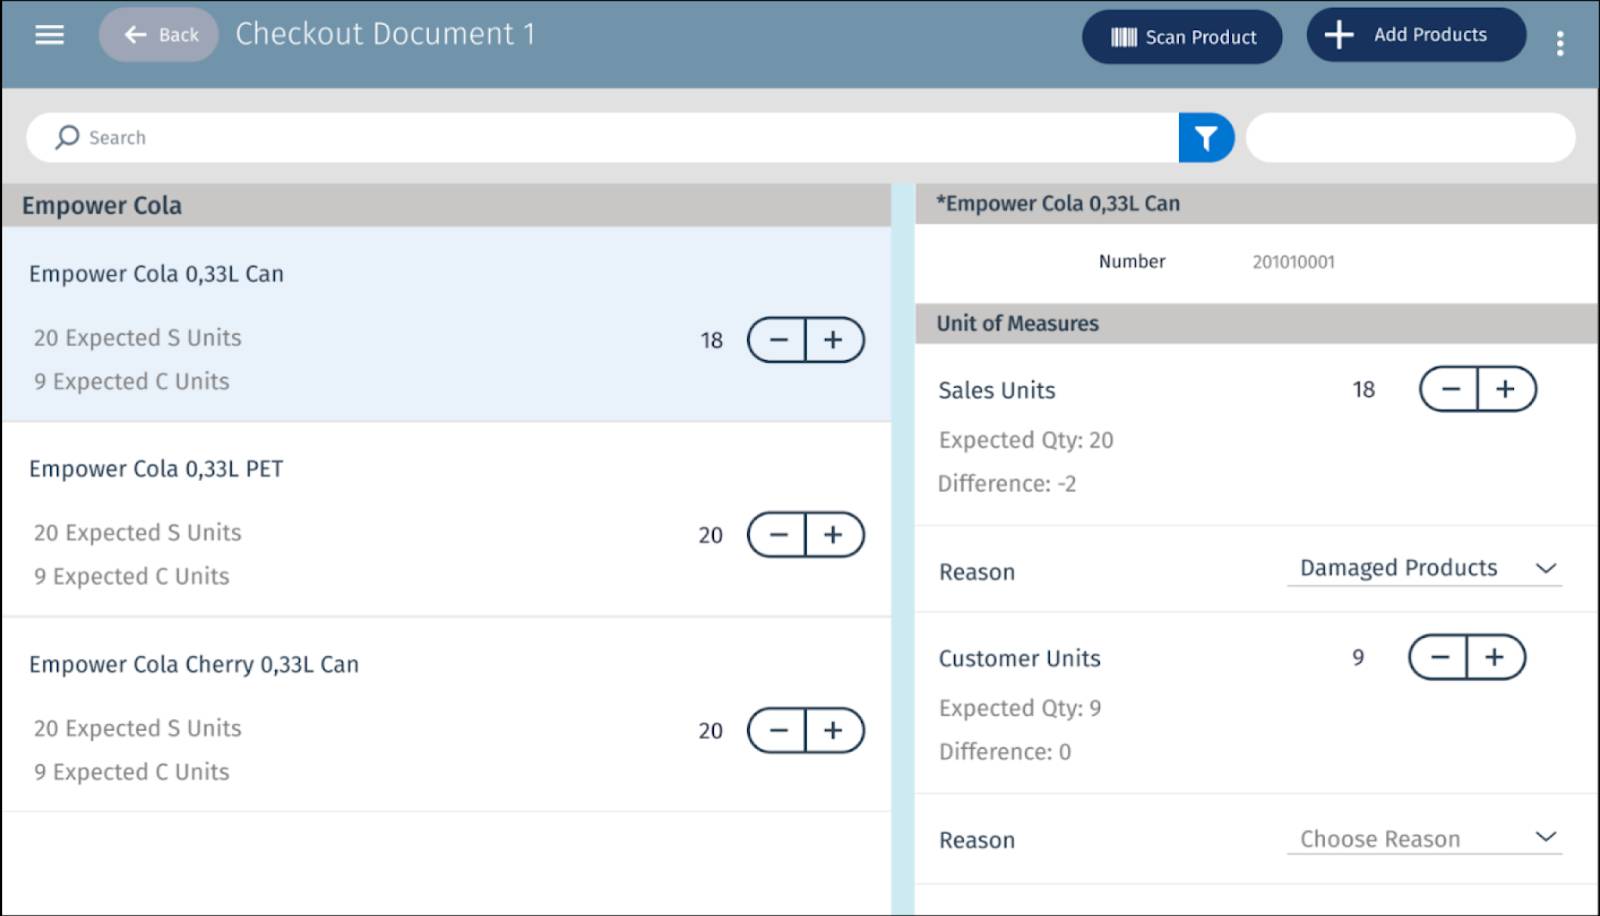Open the Damaged Products reason dropdown
The width and height of the screenshot is (1600, 916).
(1424, 568)
